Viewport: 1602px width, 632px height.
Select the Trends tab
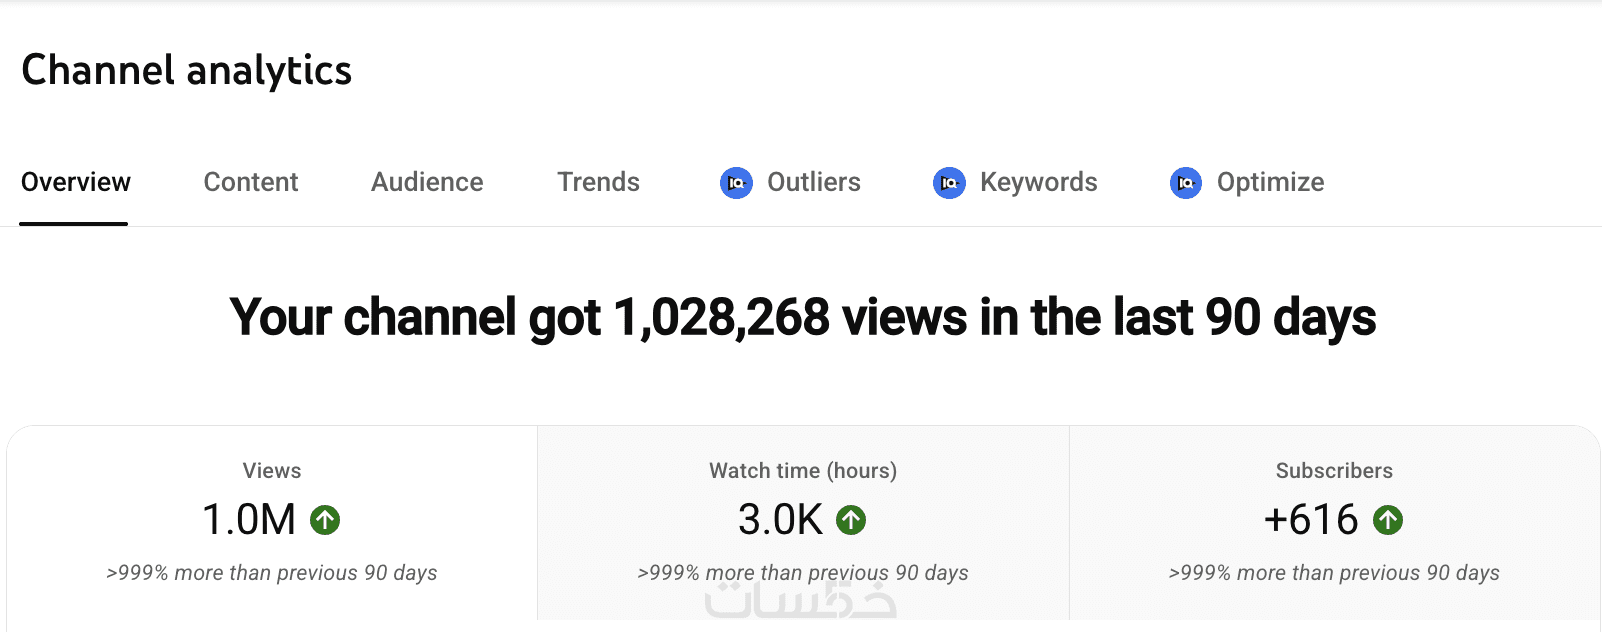[x=598, y=182]
